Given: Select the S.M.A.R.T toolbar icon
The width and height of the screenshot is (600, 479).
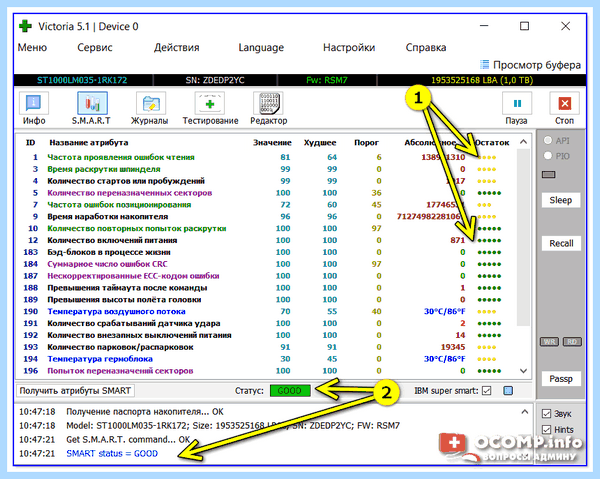Looking at the screenshot, I should point(92,104).
